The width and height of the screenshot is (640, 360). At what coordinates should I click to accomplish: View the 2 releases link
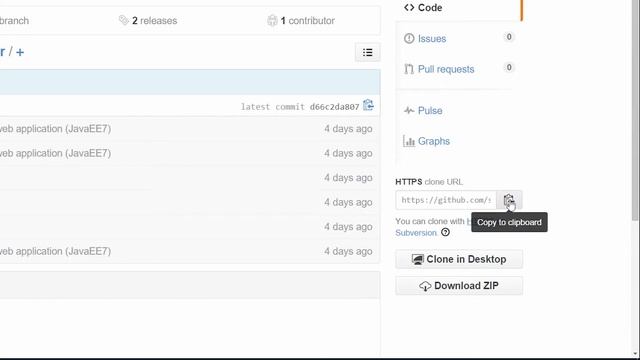click(x=154, y=21)
